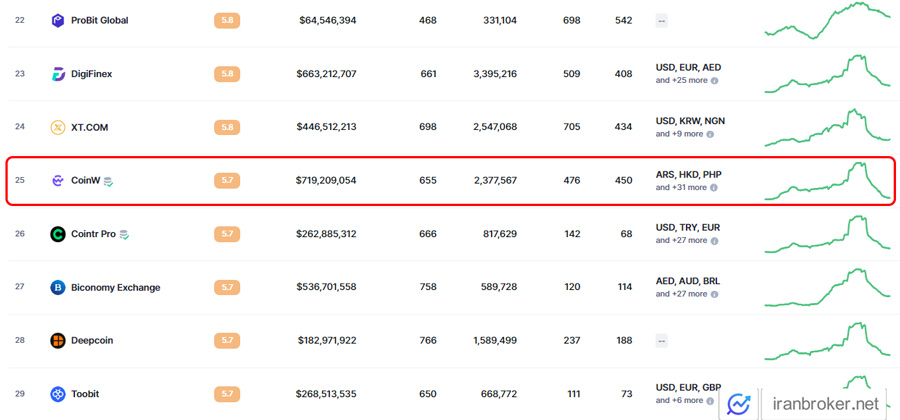Click the volume value $262,885,312
900x420 pixels.
click(327, 234)
